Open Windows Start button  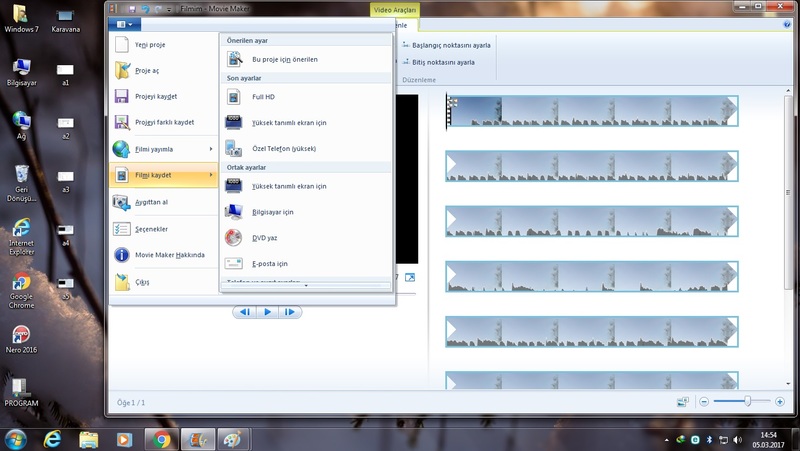pos(15,439)
